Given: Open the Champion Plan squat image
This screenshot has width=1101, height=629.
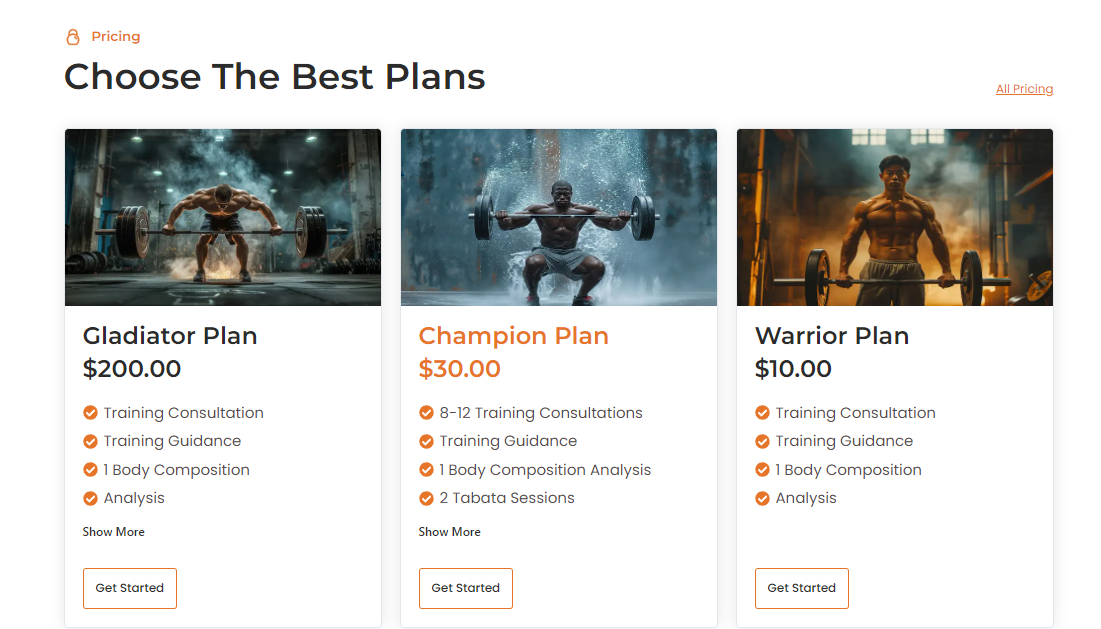Looking at the screenshot, I should [559, 217].
